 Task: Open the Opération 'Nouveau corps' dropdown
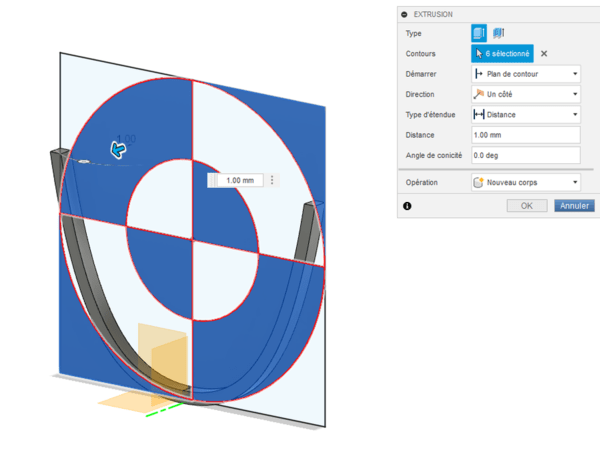(525, 183)
